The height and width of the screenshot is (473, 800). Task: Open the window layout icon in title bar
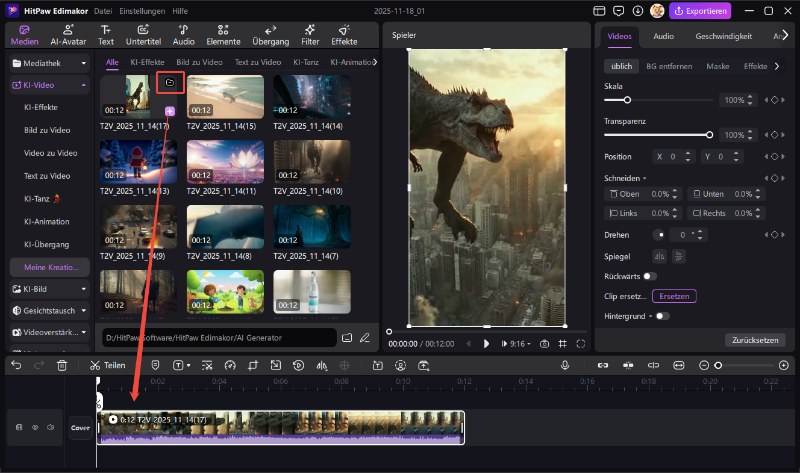coord(599,11)
